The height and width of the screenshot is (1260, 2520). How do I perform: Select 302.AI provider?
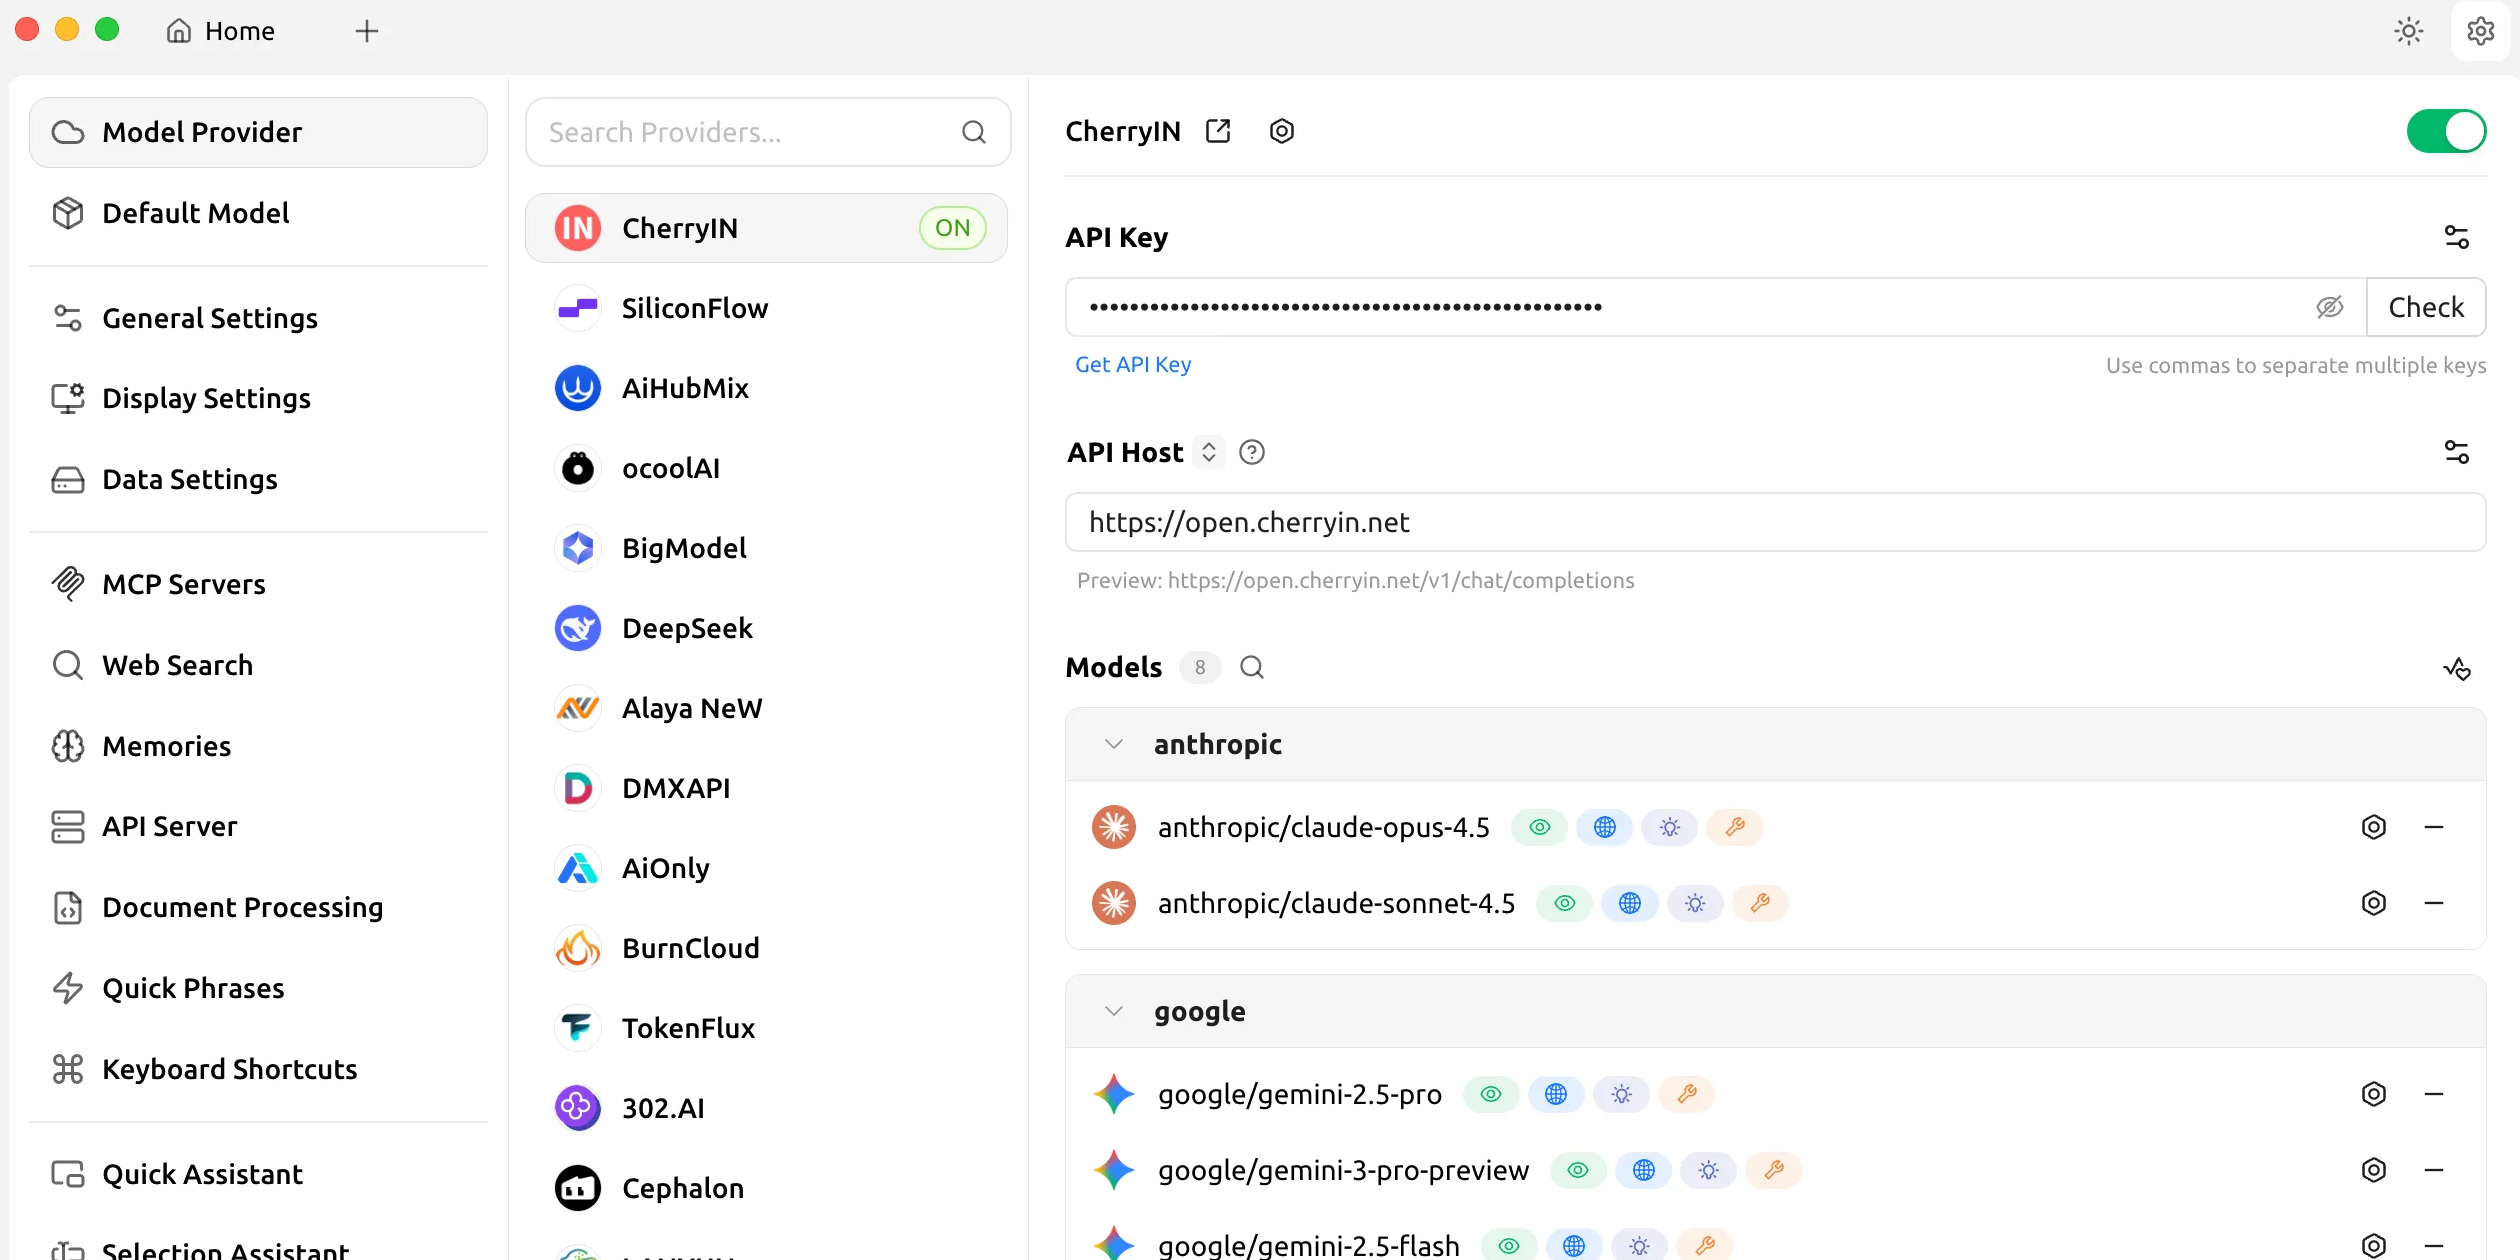point(766,1108)
